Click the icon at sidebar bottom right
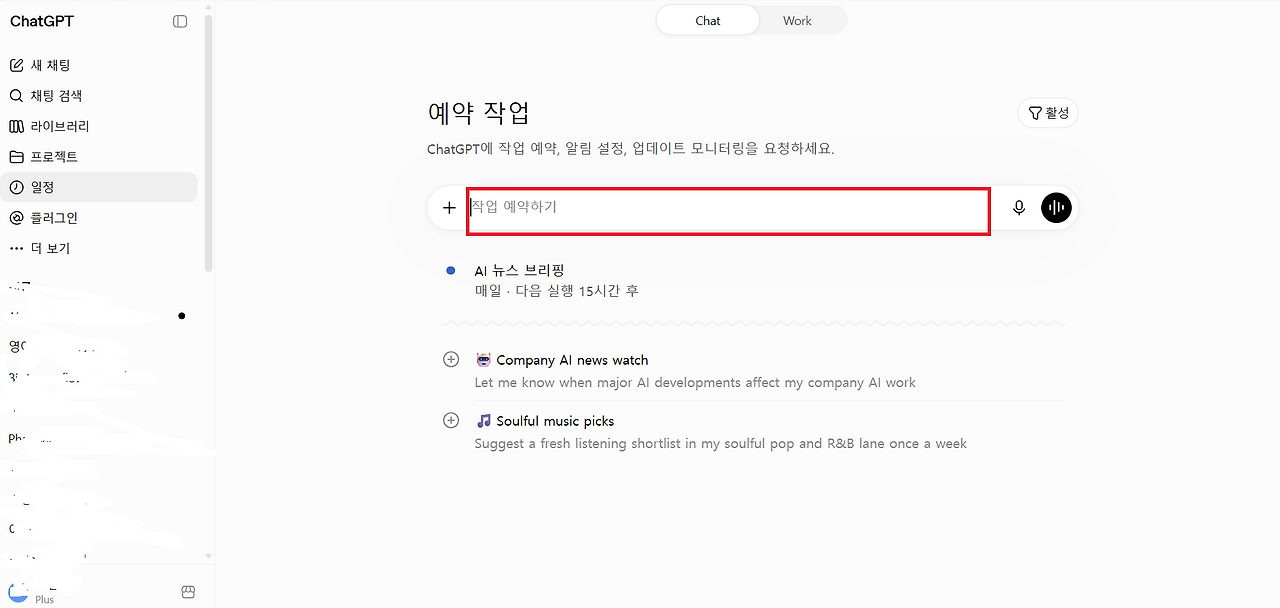 tap(188, 592)
